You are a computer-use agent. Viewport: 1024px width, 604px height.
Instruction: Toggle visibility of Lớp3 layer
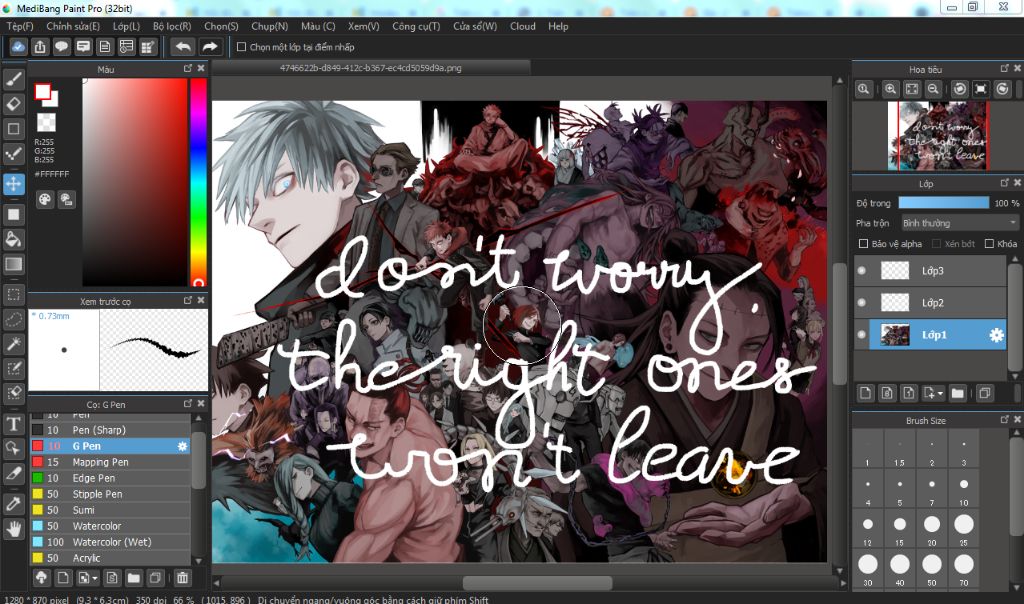pos(861,271)
